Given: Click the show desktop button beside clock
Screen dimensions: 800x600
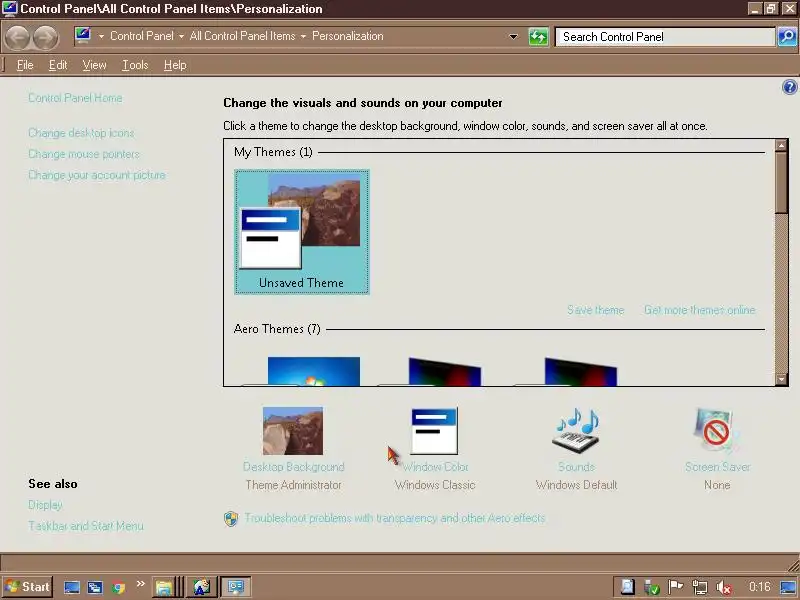Looking at the screenshot, I should point(788,587).
